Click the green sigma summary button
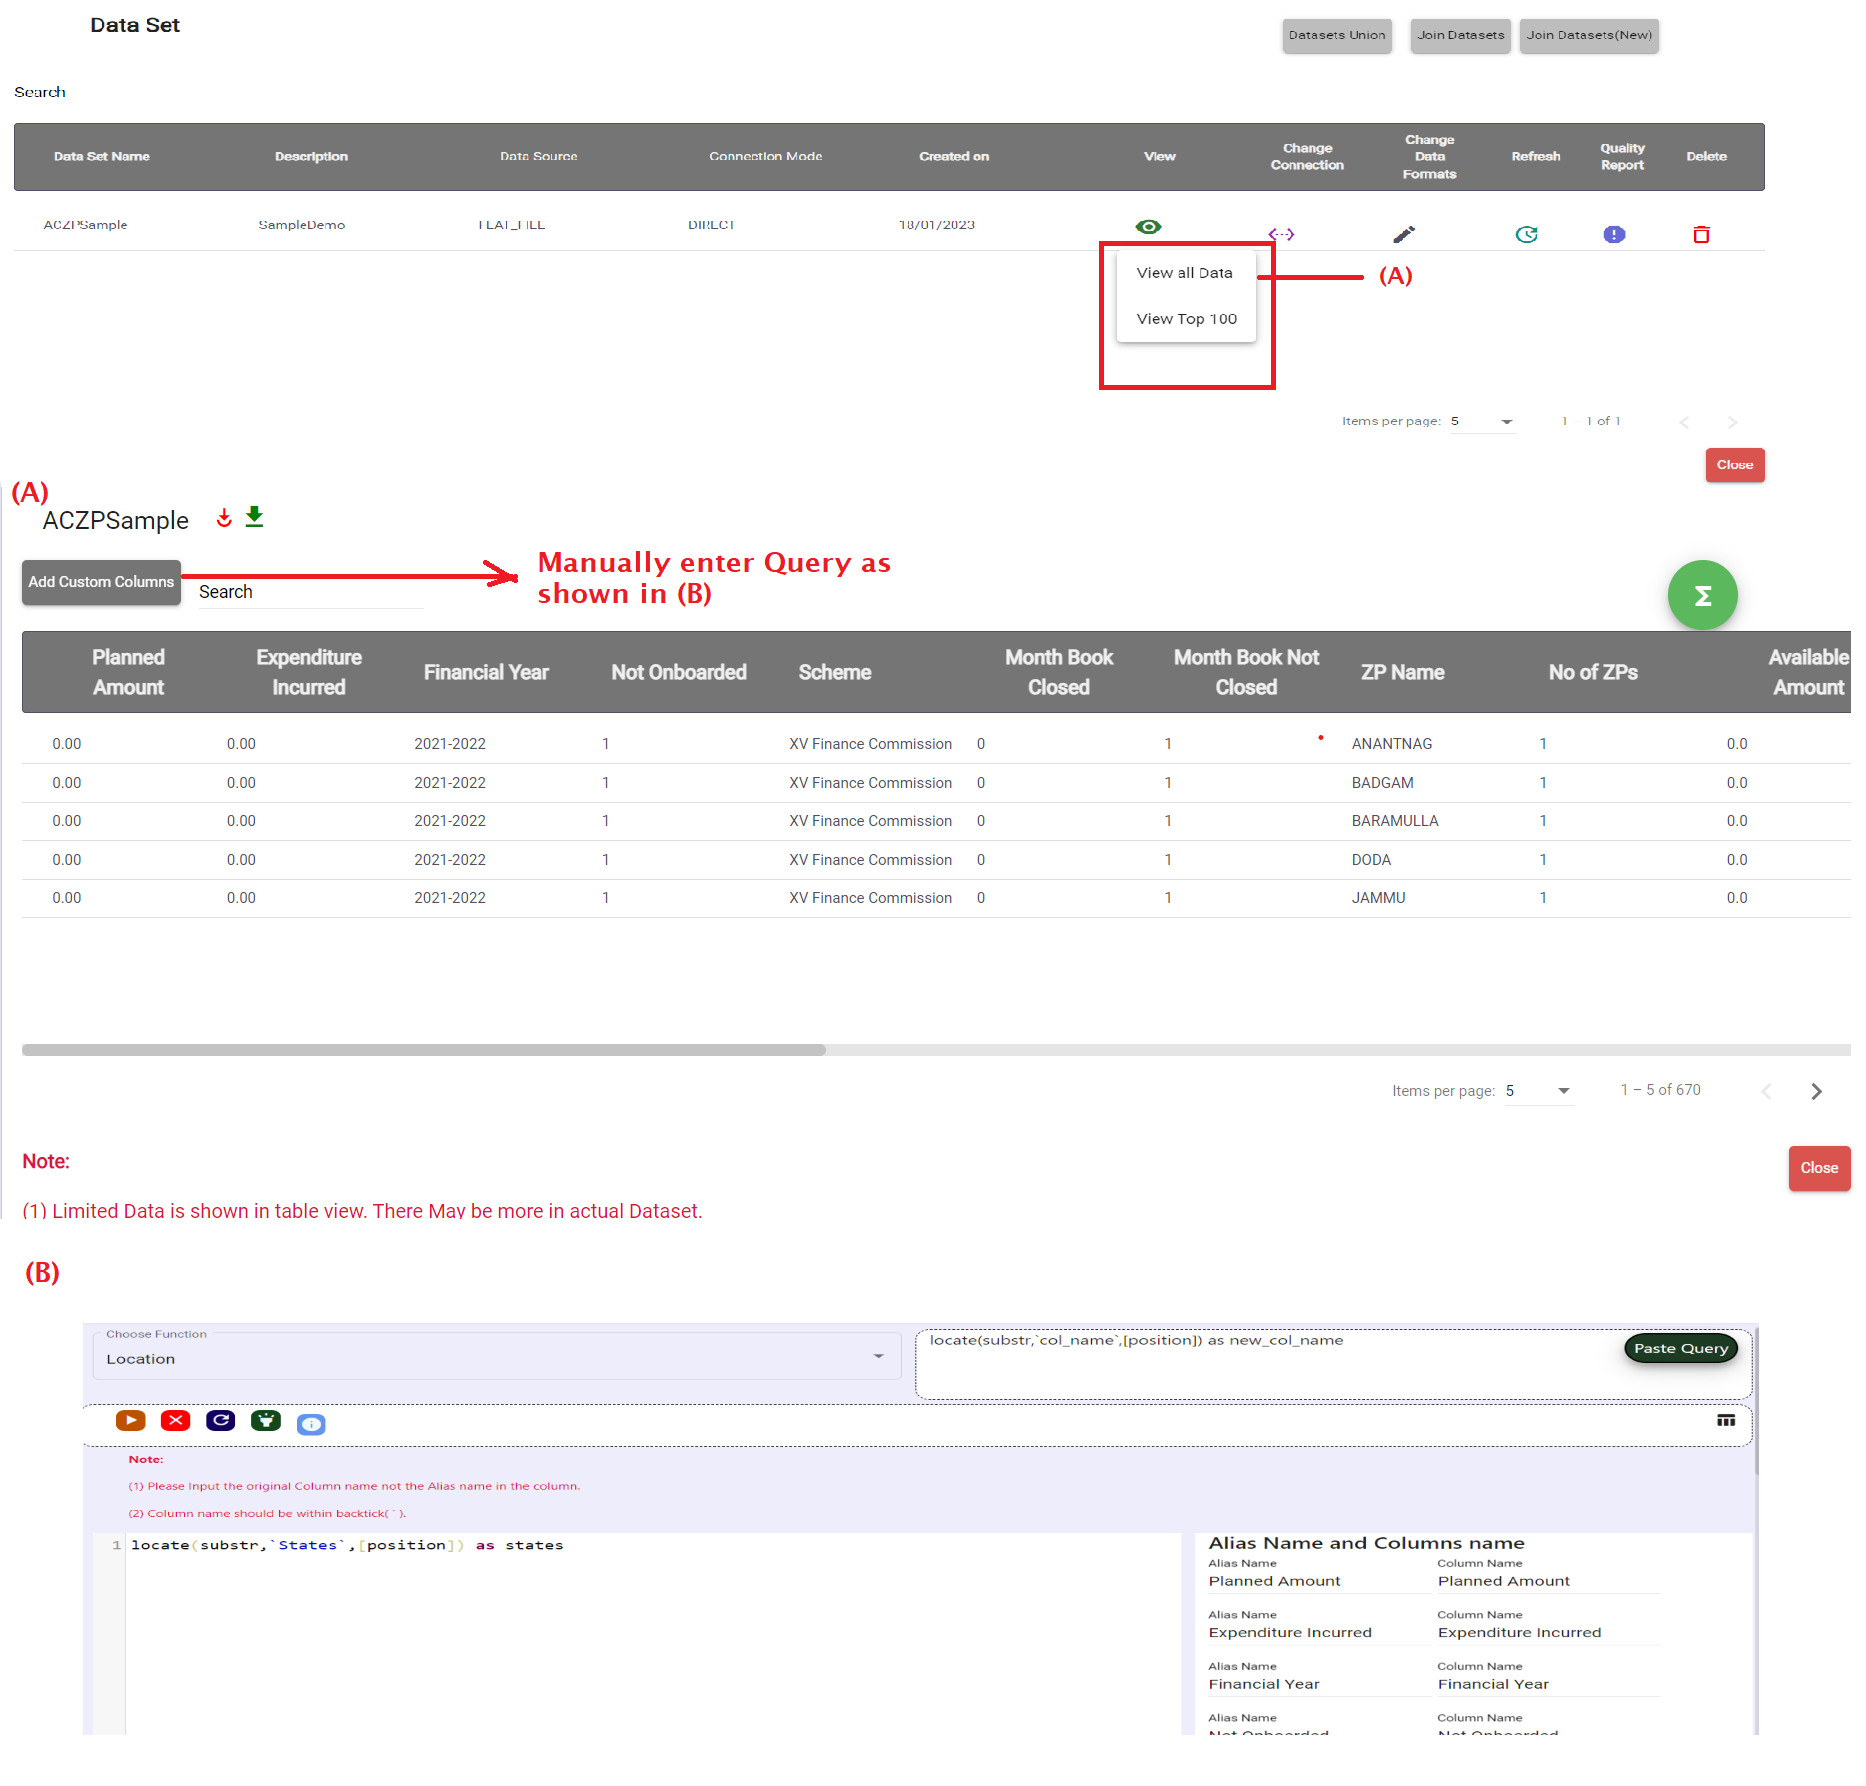The image size is (1866, 1786). point(1702,596)
